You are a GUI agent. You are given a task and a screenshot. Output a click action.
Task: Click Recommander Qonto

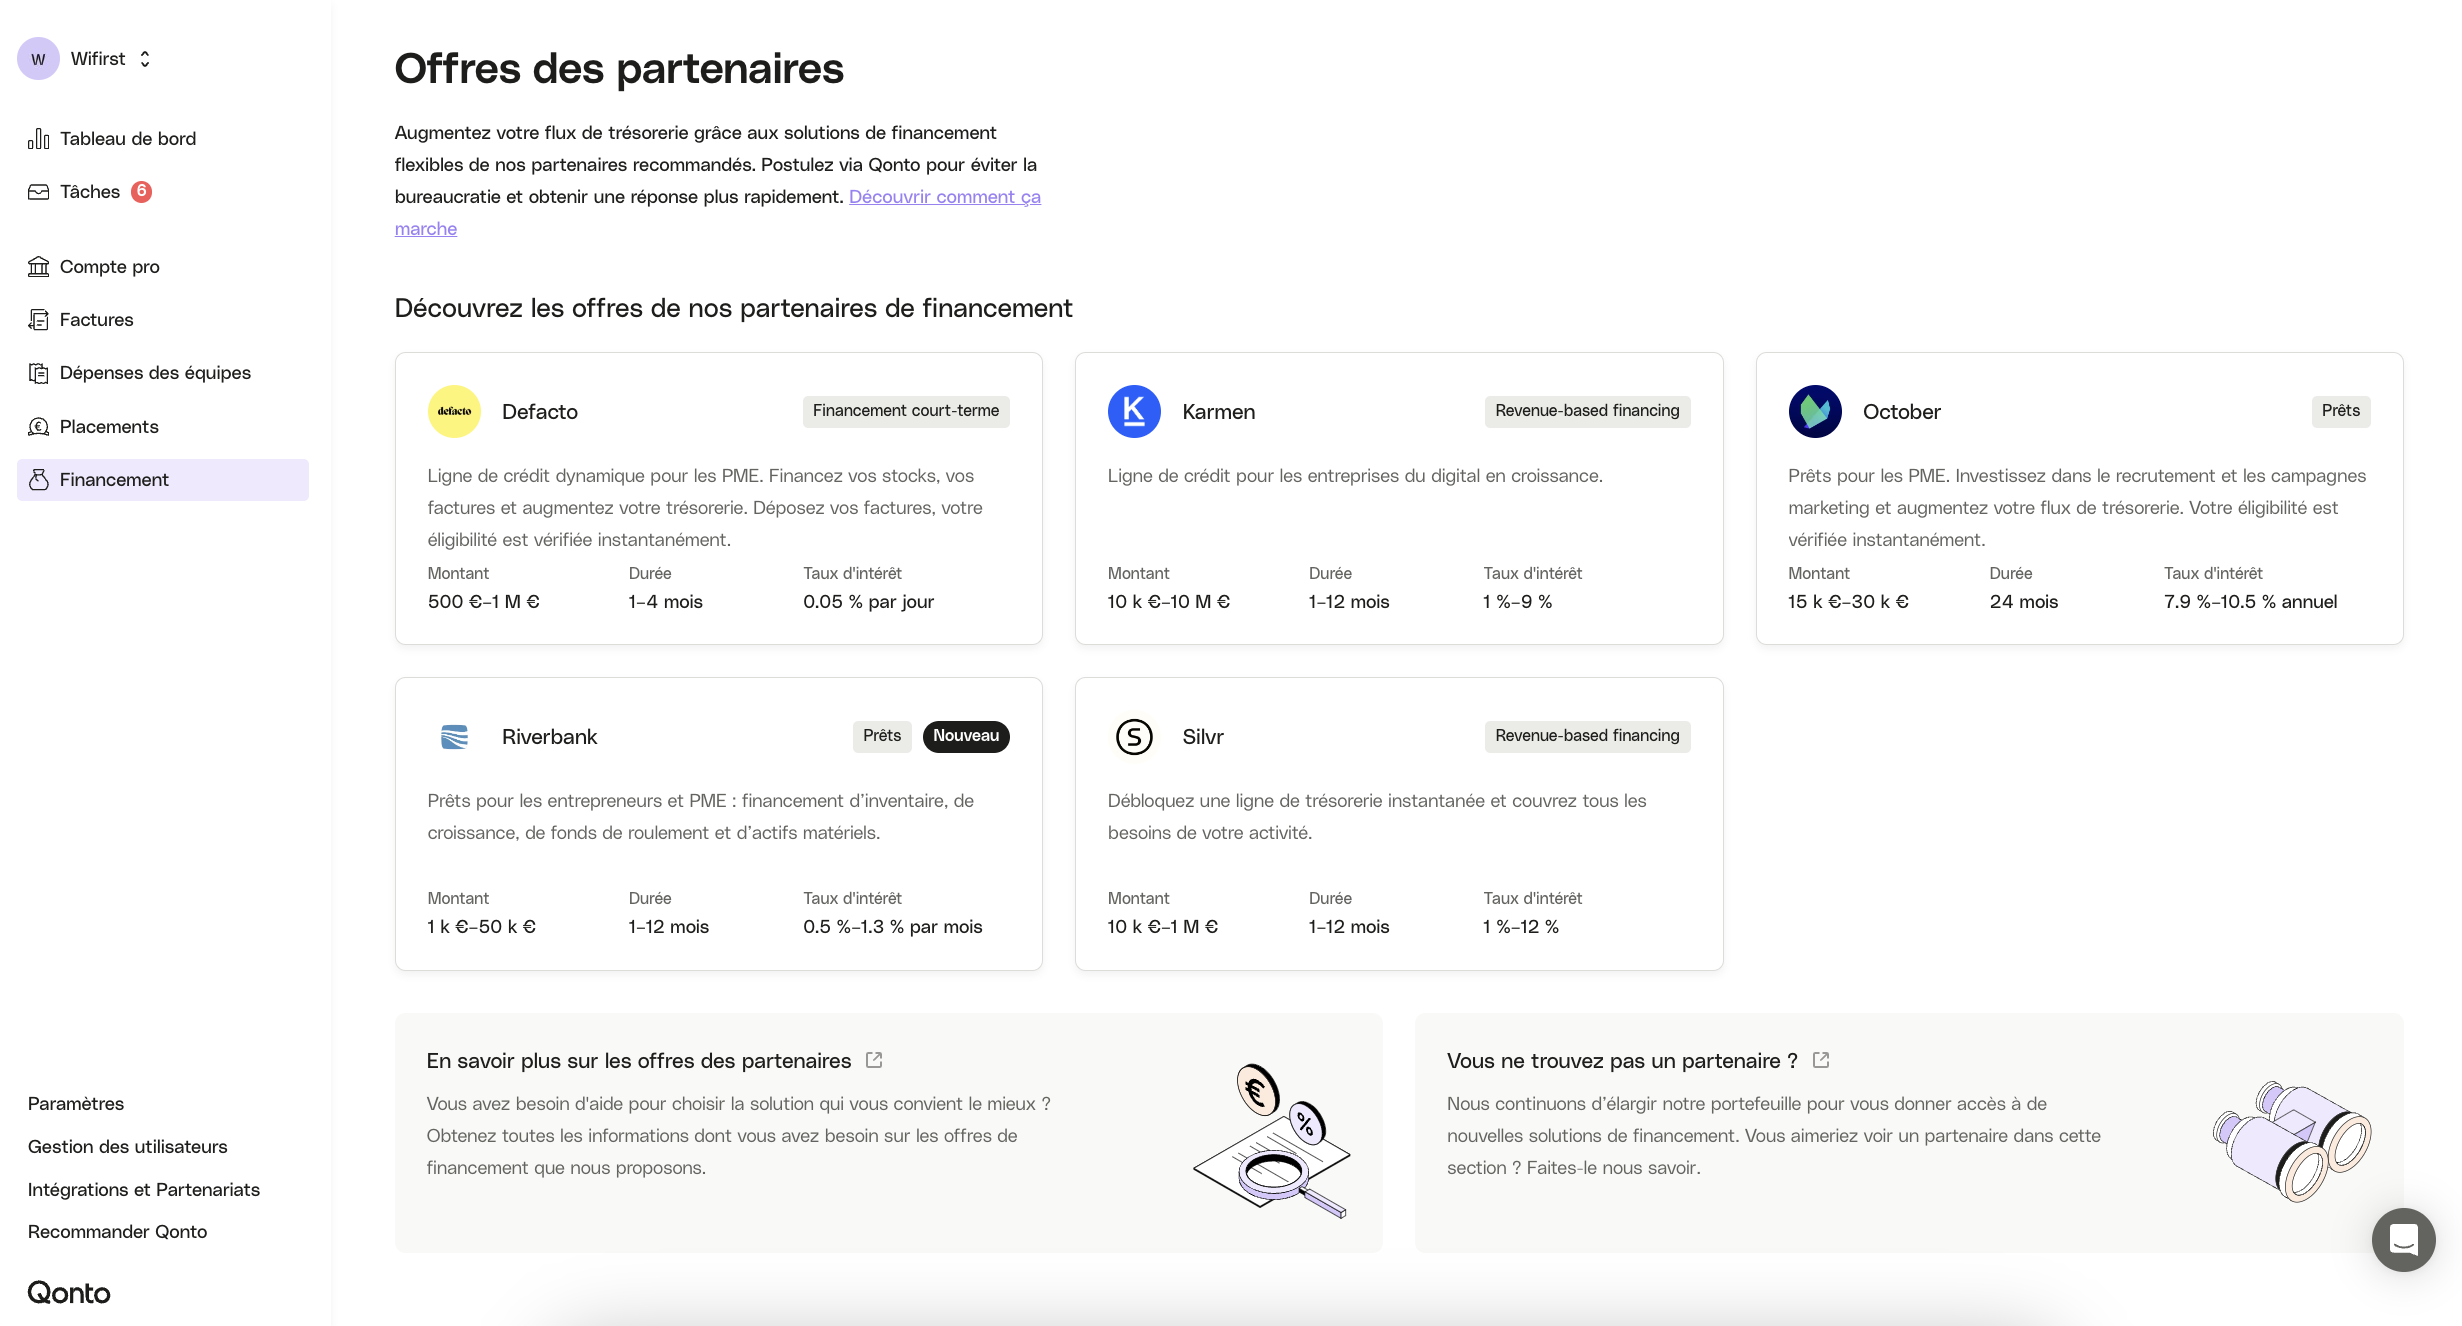(118, 1232)
